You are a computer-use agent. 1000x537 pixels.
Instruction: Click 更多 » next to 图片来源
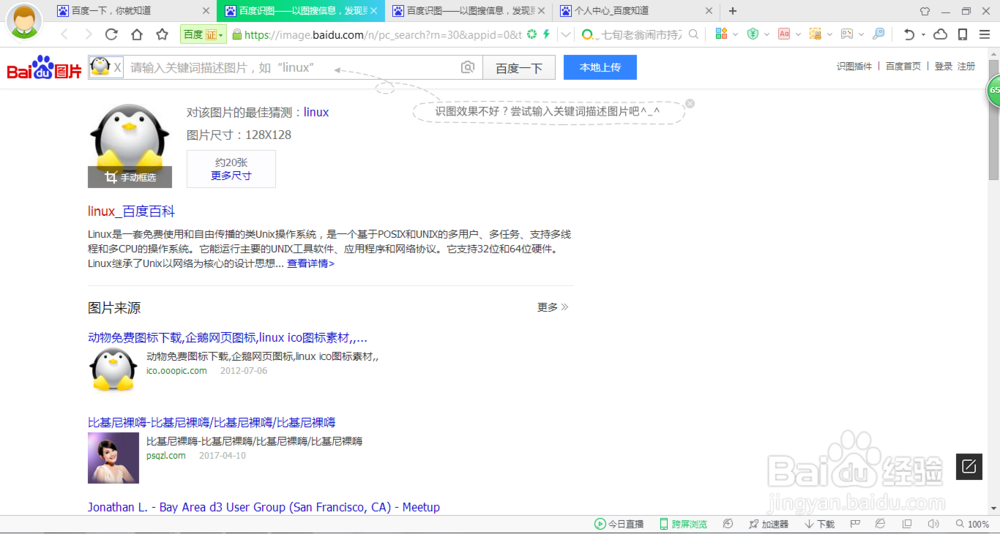[552, 307]
